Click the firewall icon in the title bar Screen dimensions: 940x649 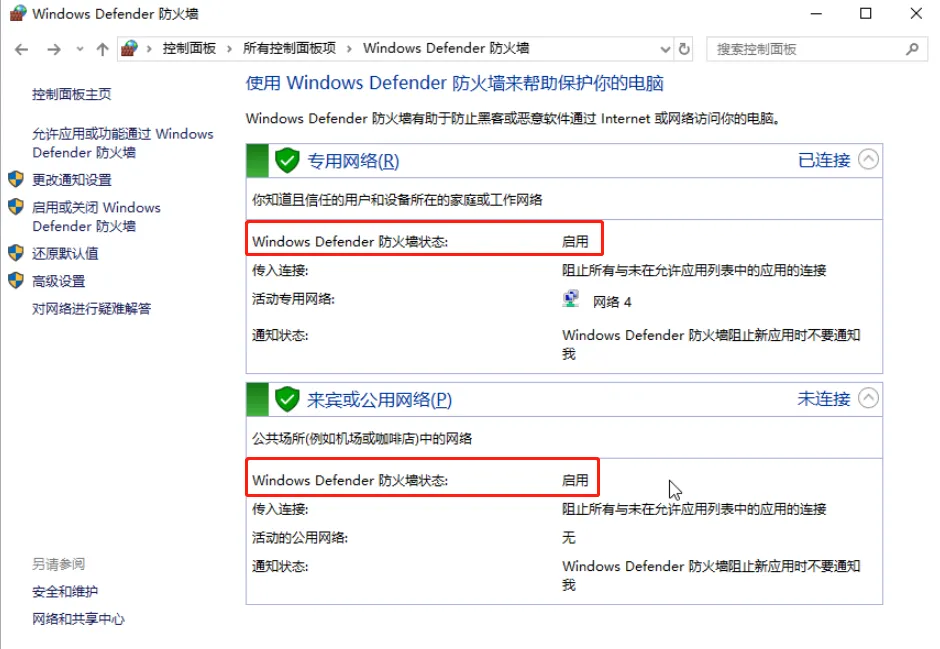click(x=15, y=13)
